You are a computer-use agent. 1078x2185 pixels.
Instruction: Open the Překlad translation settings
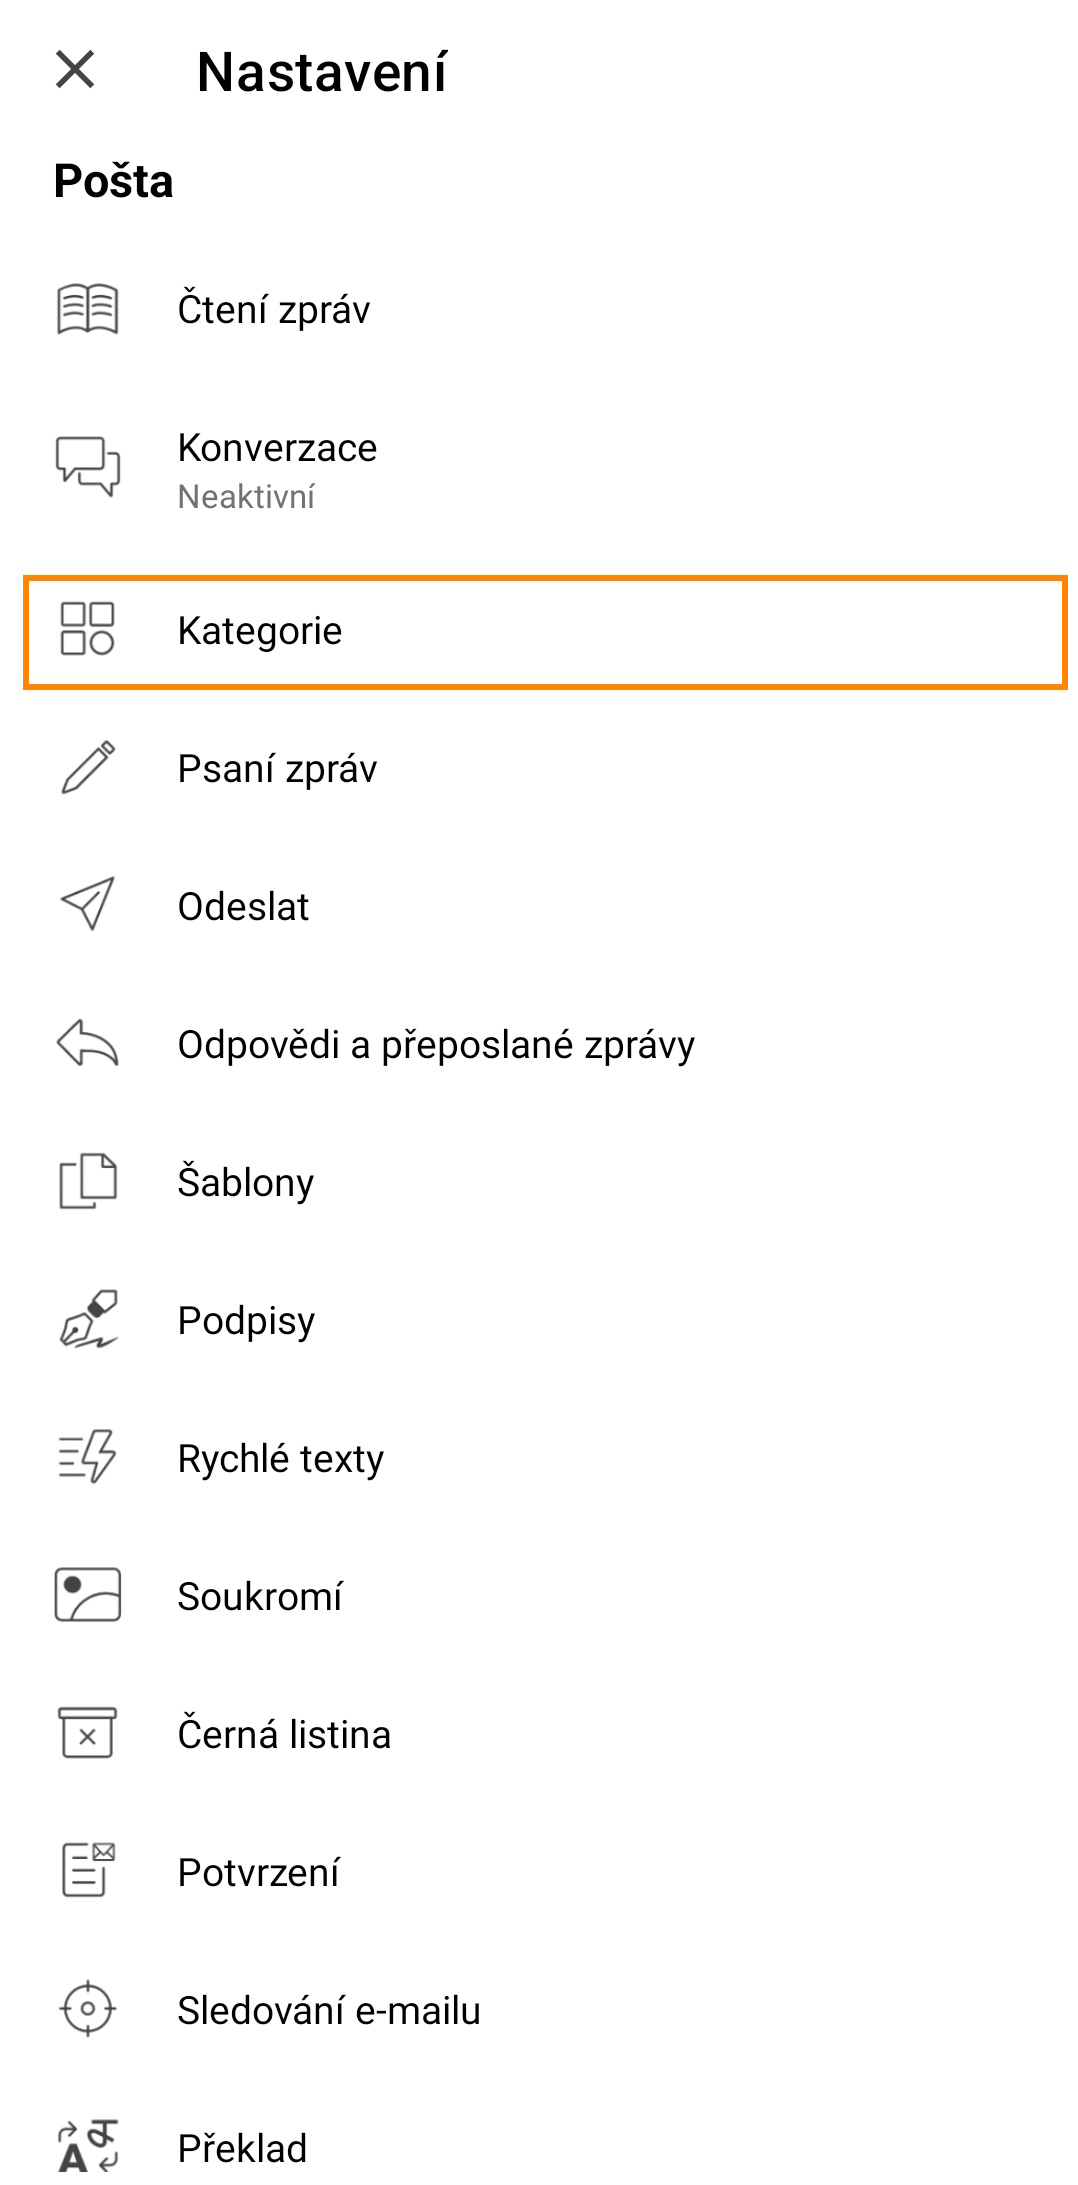click(242, 2149)
